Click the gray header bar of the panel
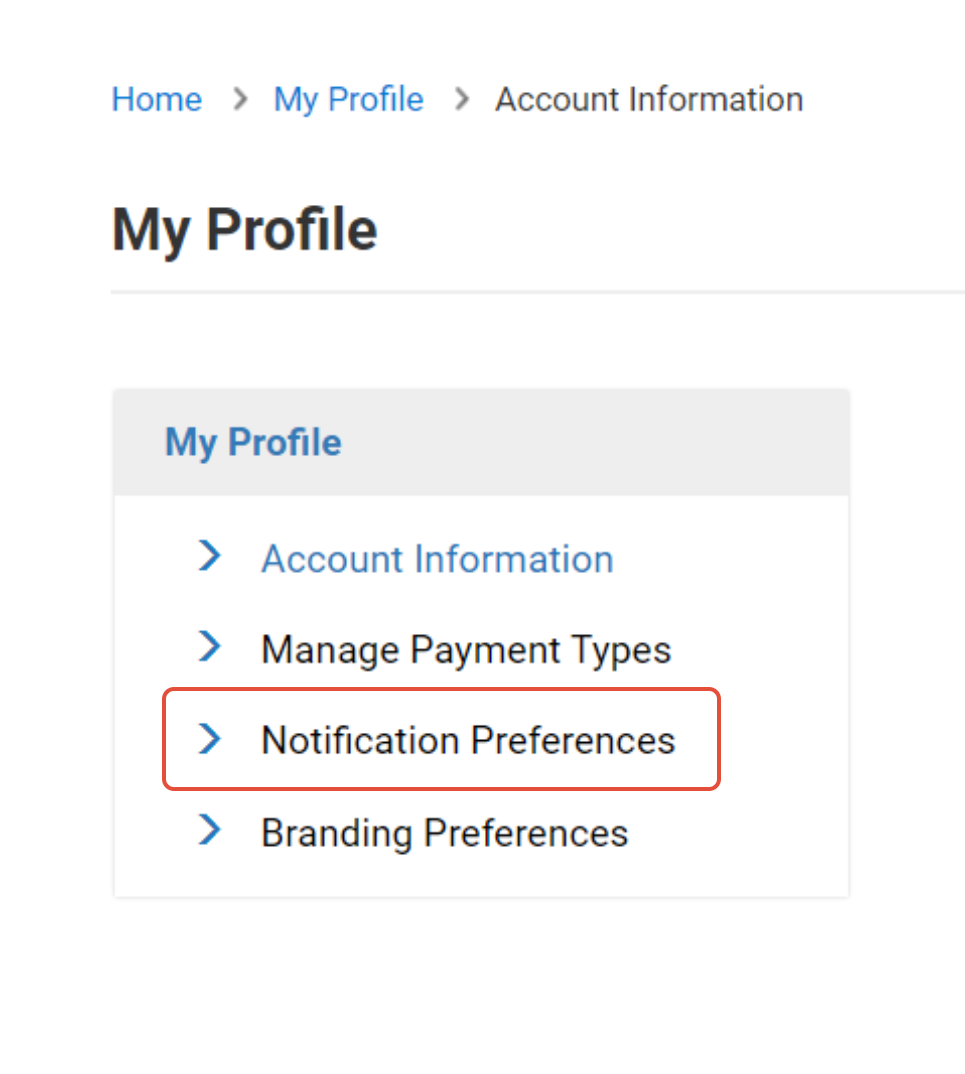The height and width of the screenshot is (1074, 965). [x=481, y=442]
